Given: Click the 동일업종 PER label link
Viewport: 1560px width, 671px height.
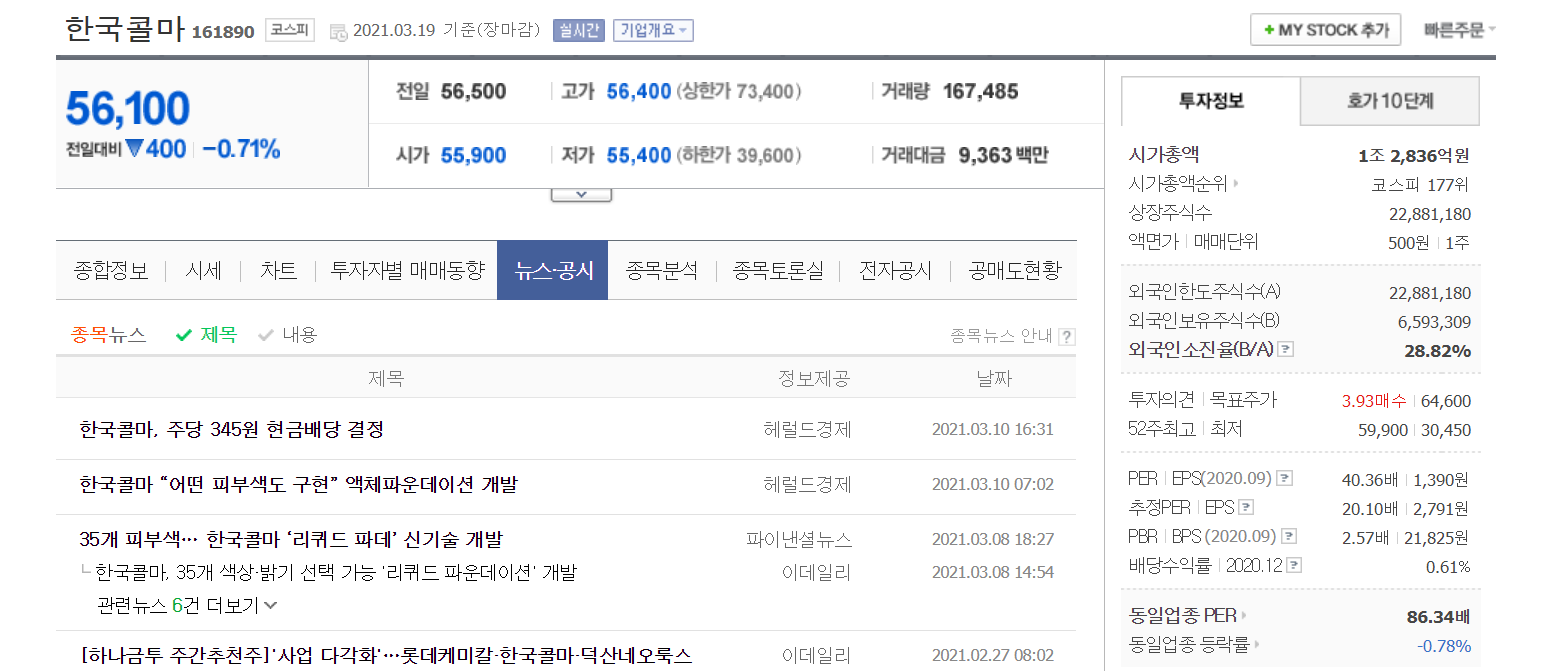Looking at the screenshot, I should tap(1182, 616).
